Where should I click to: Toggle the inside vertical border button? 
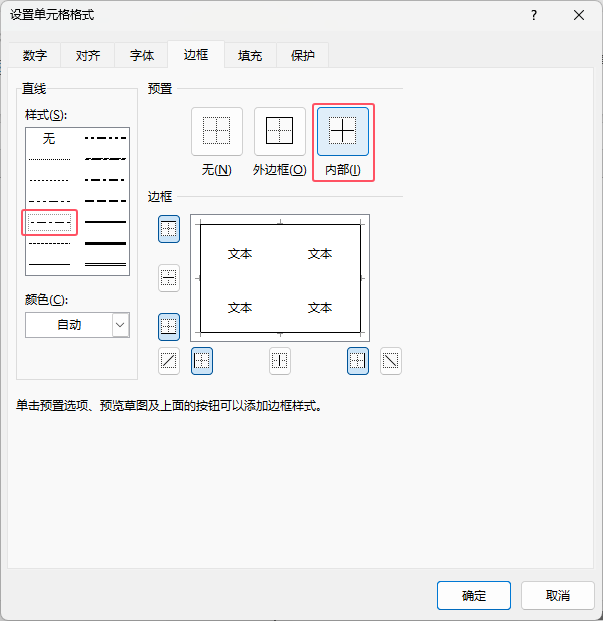pyautogui.click(x=280, y=361)
